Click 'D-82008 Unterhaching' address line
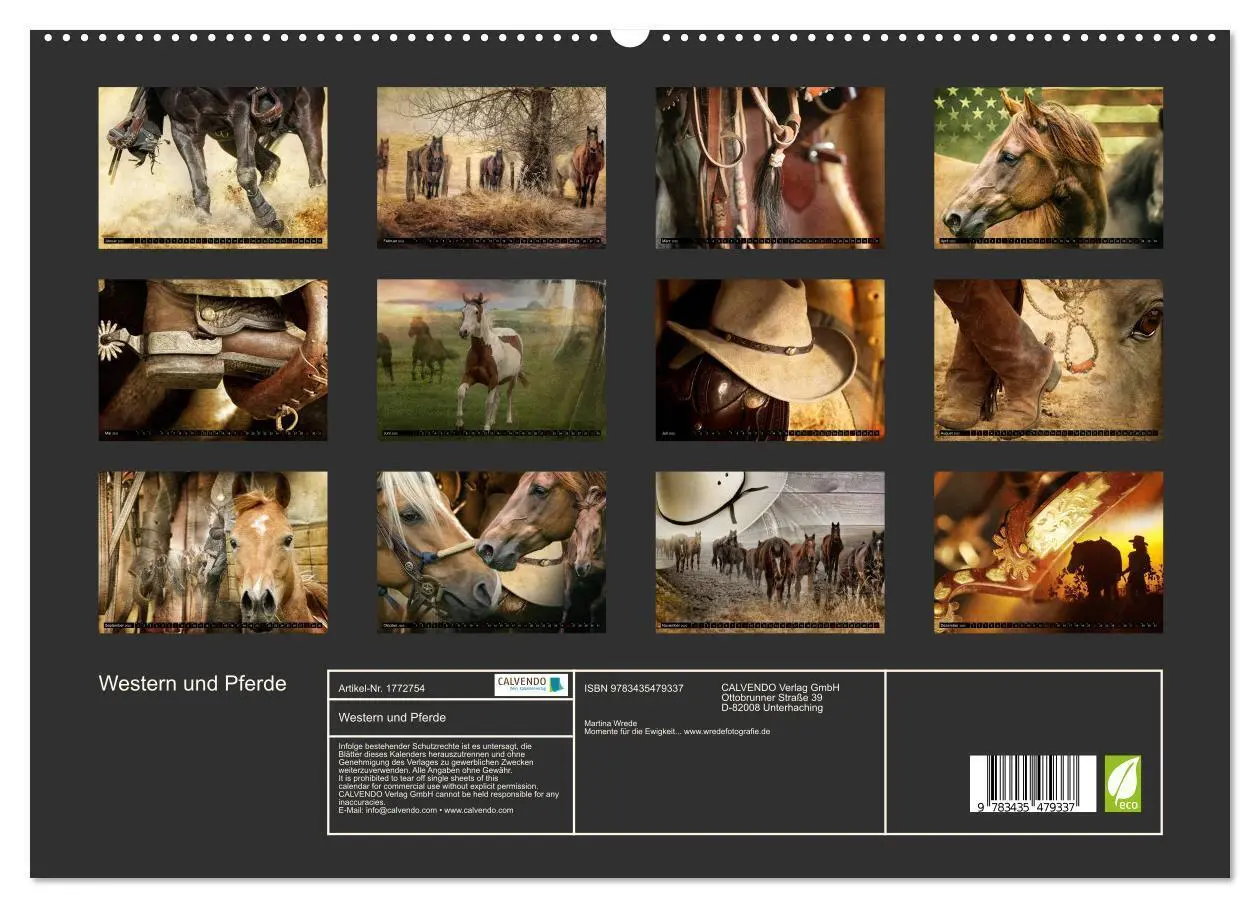This screenshot has height=908, width=1260. tap(772, 708)
